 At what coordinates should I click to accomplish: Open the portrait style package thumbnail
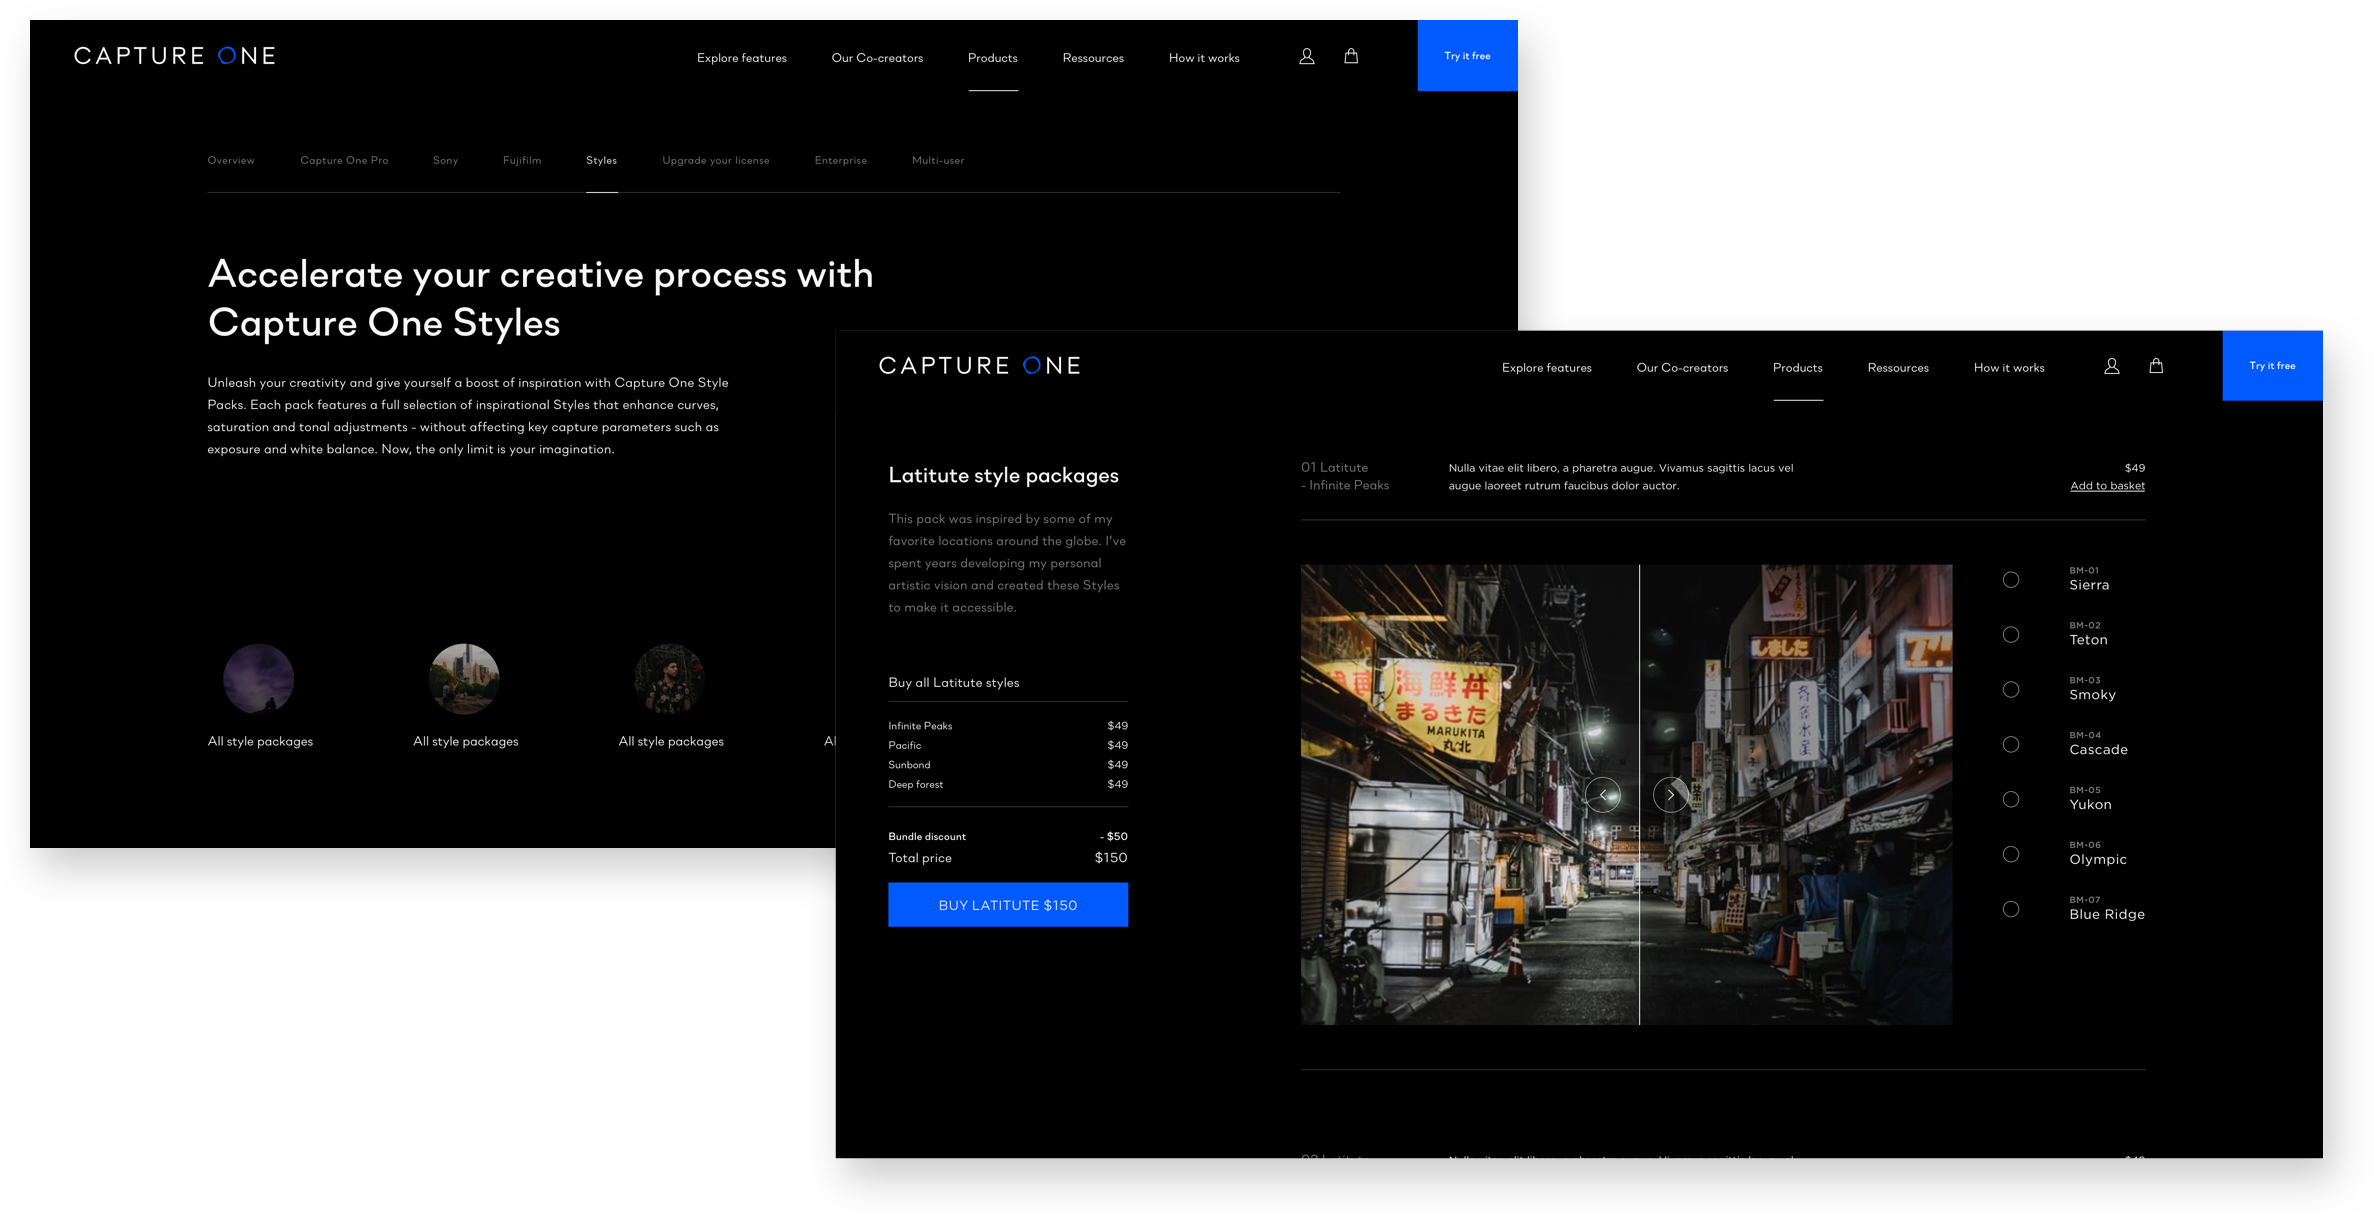pyautogui.click(x=669, y=679)
